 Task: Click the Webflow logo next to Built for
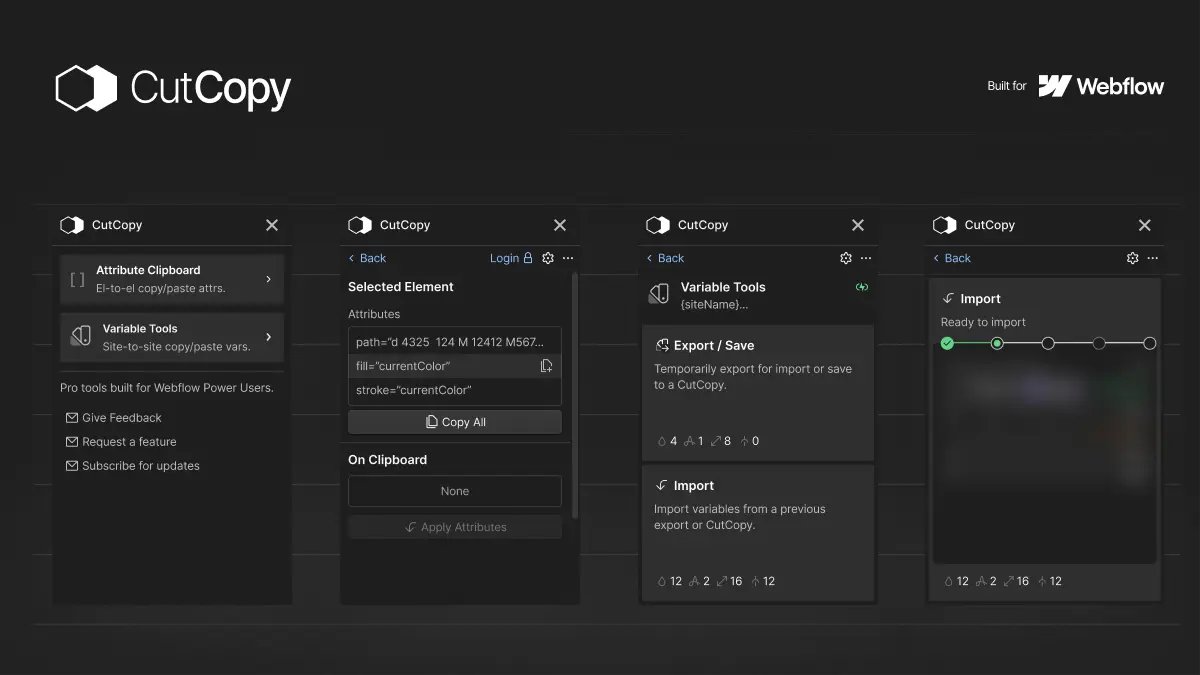1101,86
